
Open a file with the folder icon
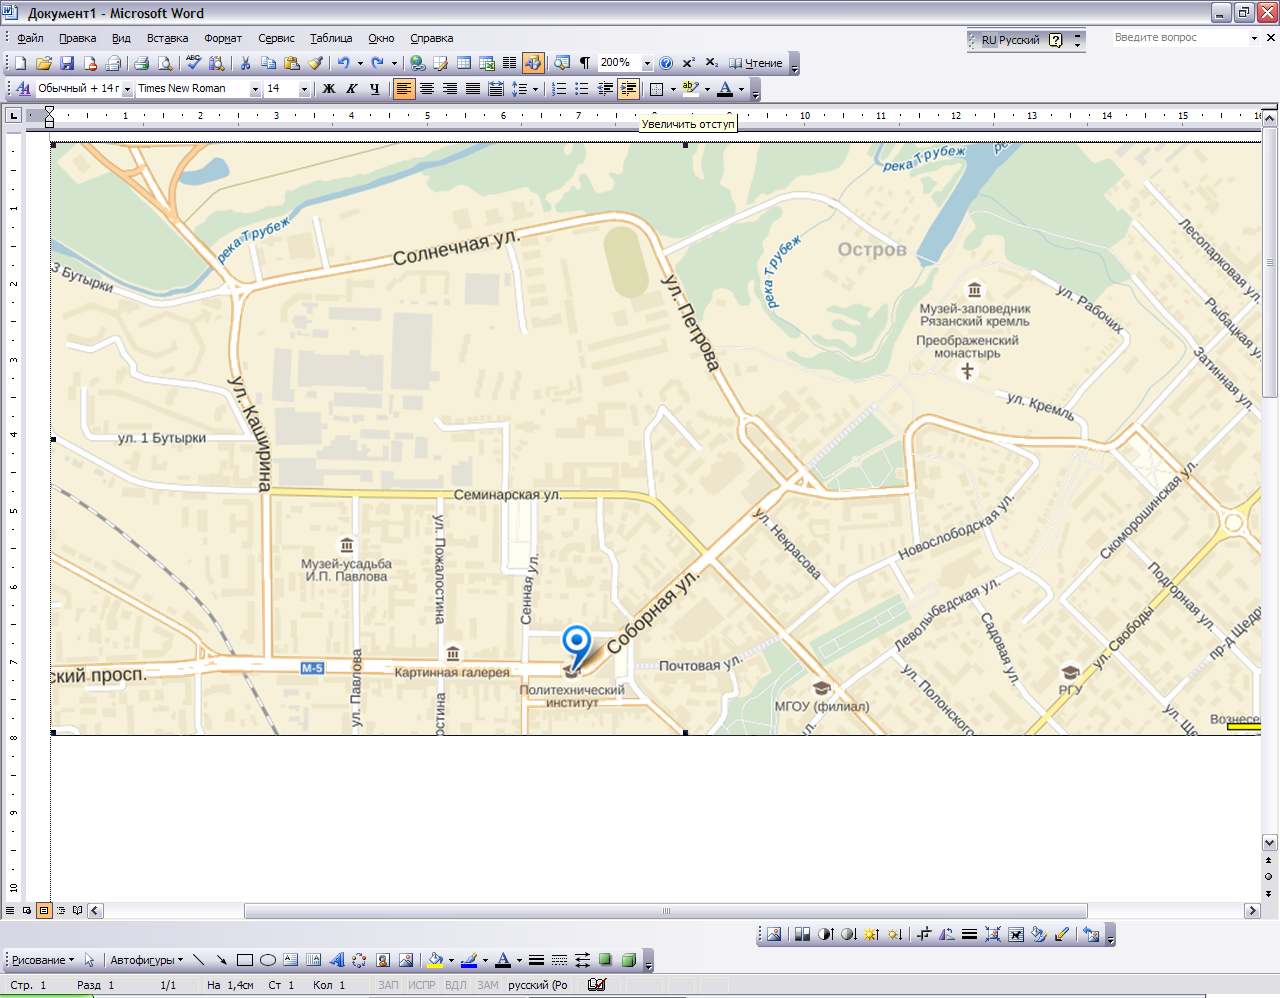[44, 63]
